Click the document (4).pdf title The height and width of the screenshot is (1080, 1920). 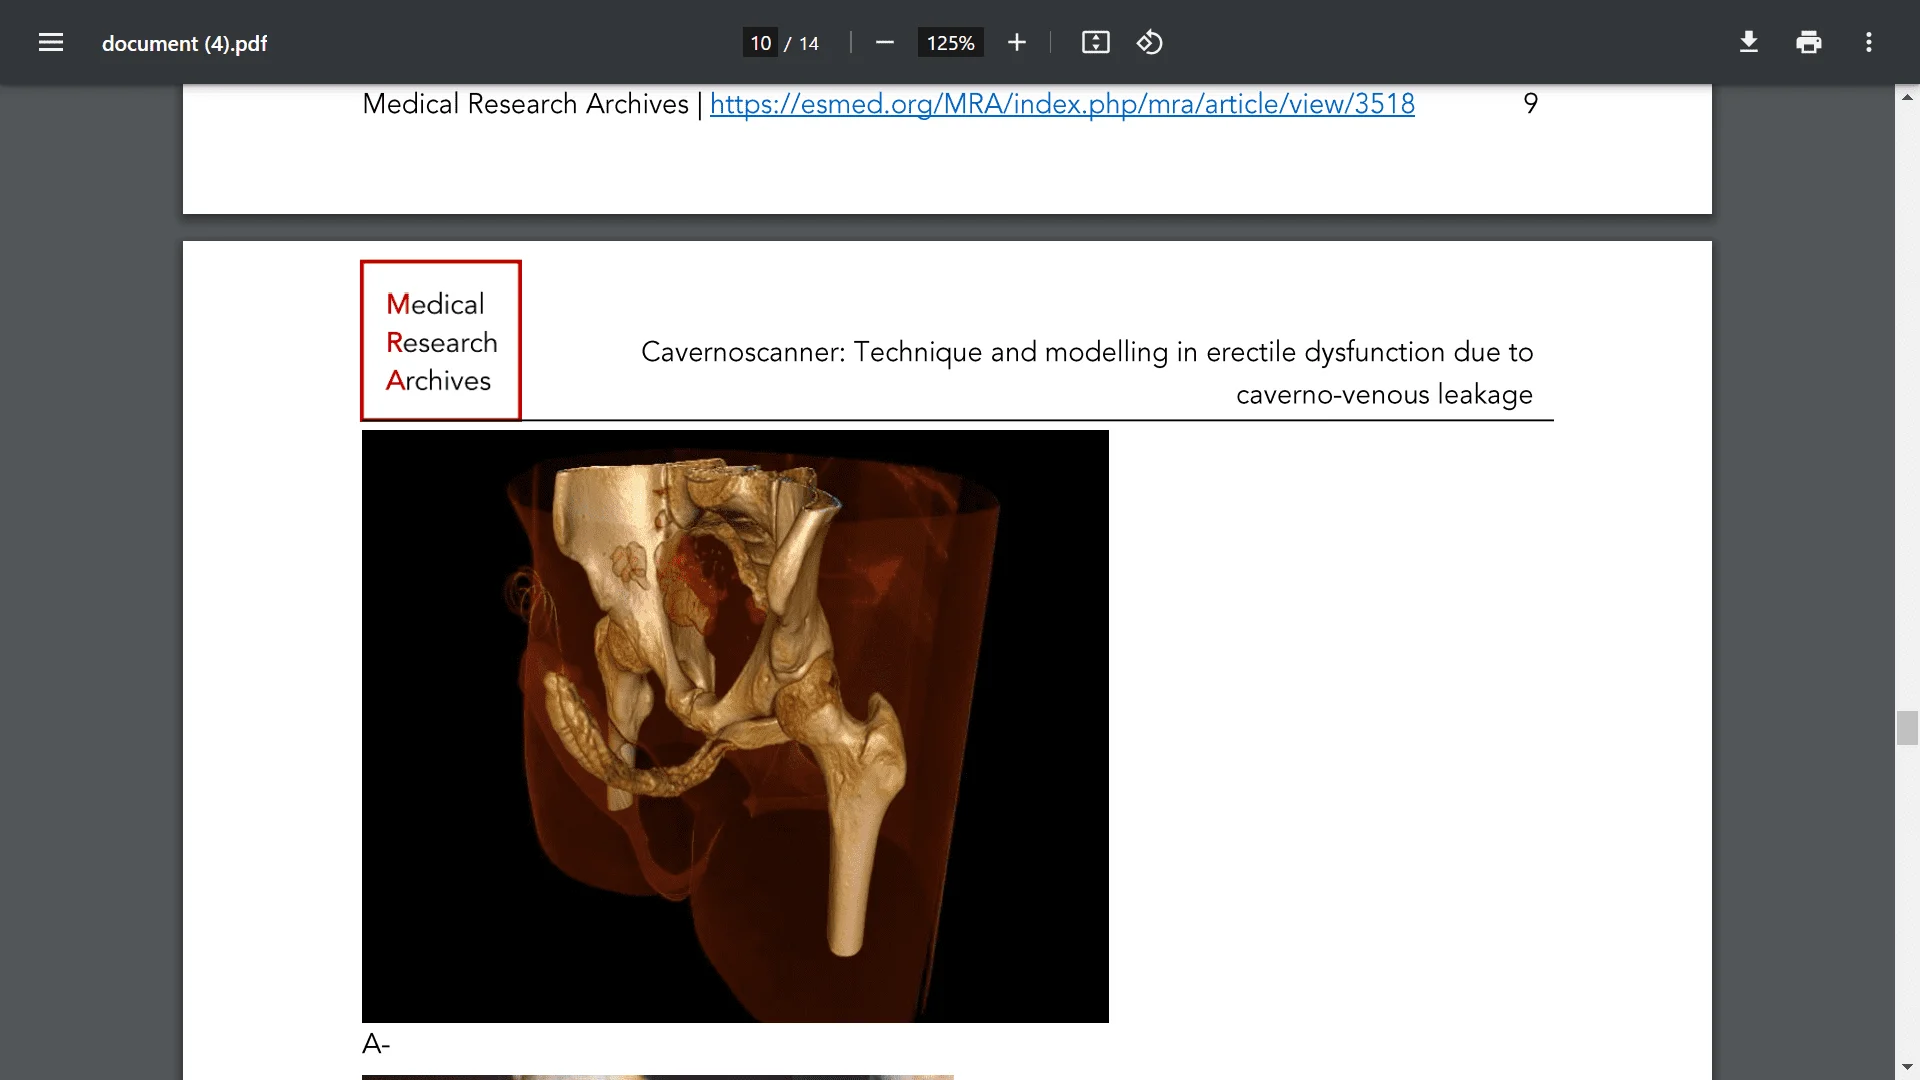point(184,43)
